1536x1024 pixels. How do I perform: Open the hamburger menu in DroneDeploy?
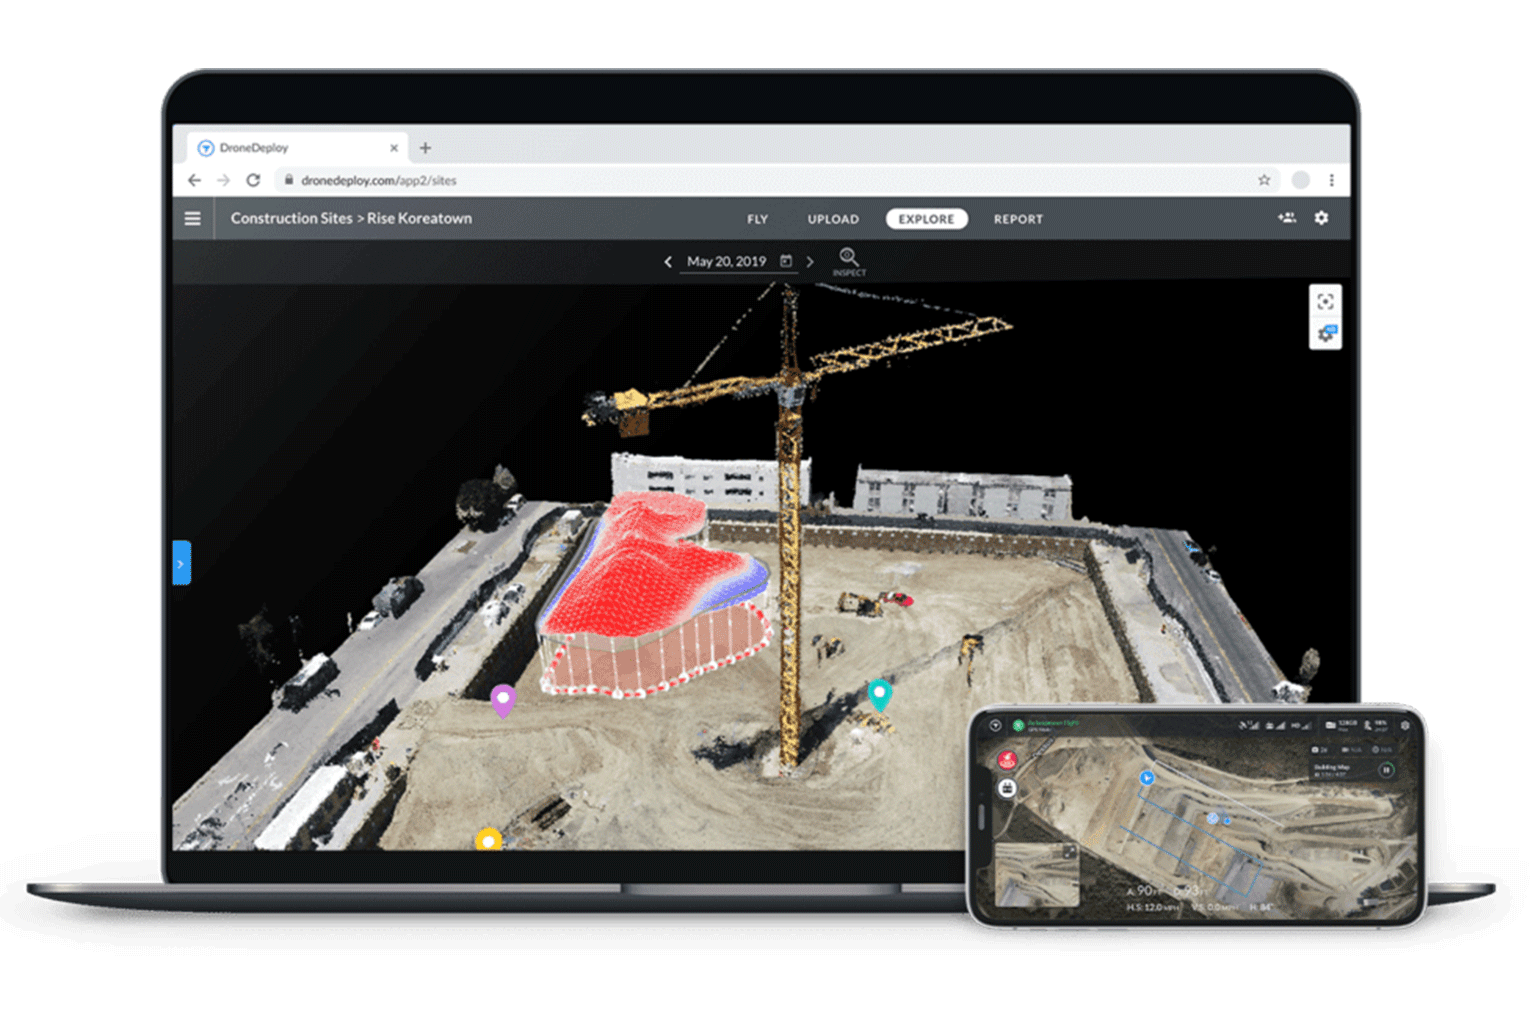[x=193, y=218]
